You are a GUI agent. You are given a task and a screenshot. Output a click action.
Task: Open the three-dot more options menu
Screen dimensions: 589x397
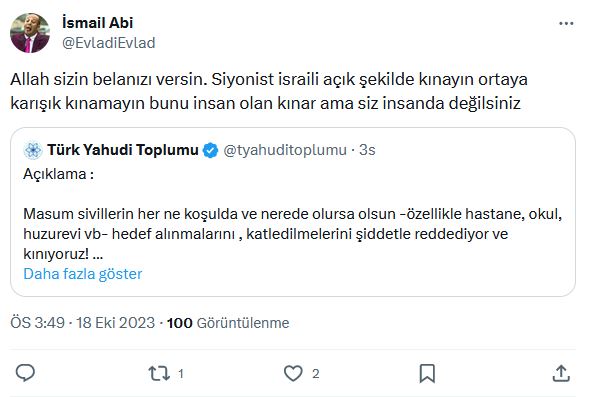pyautogui.click(x=566, y=23)
